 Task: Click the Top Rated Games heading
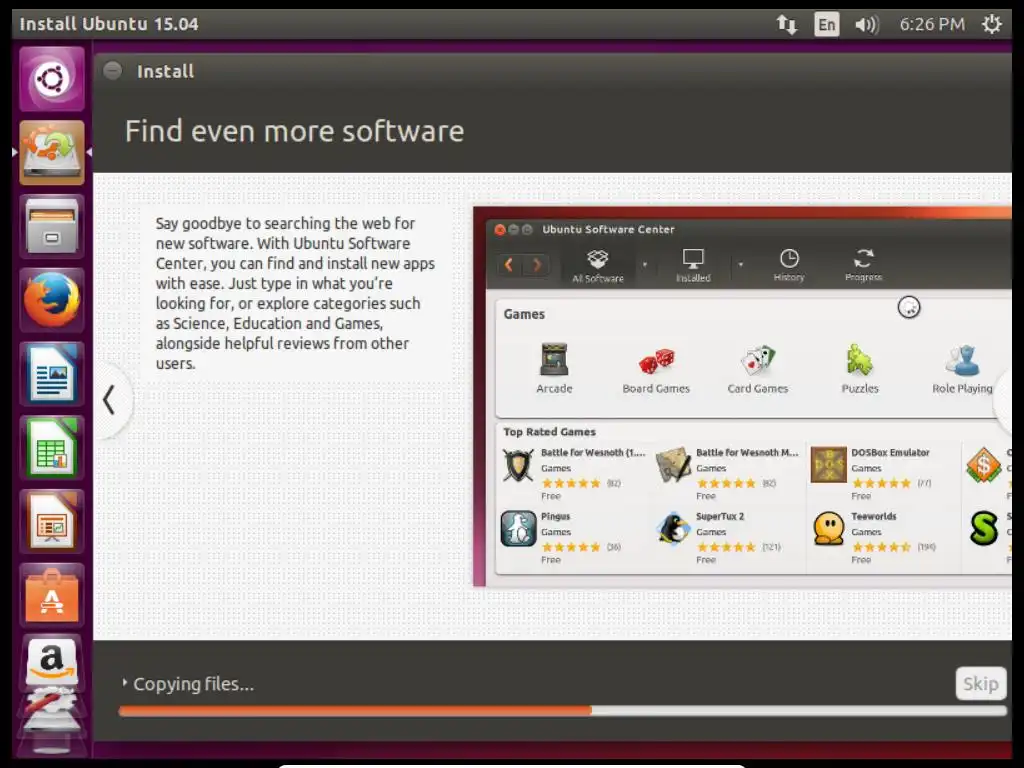click(x=549, y=432)
